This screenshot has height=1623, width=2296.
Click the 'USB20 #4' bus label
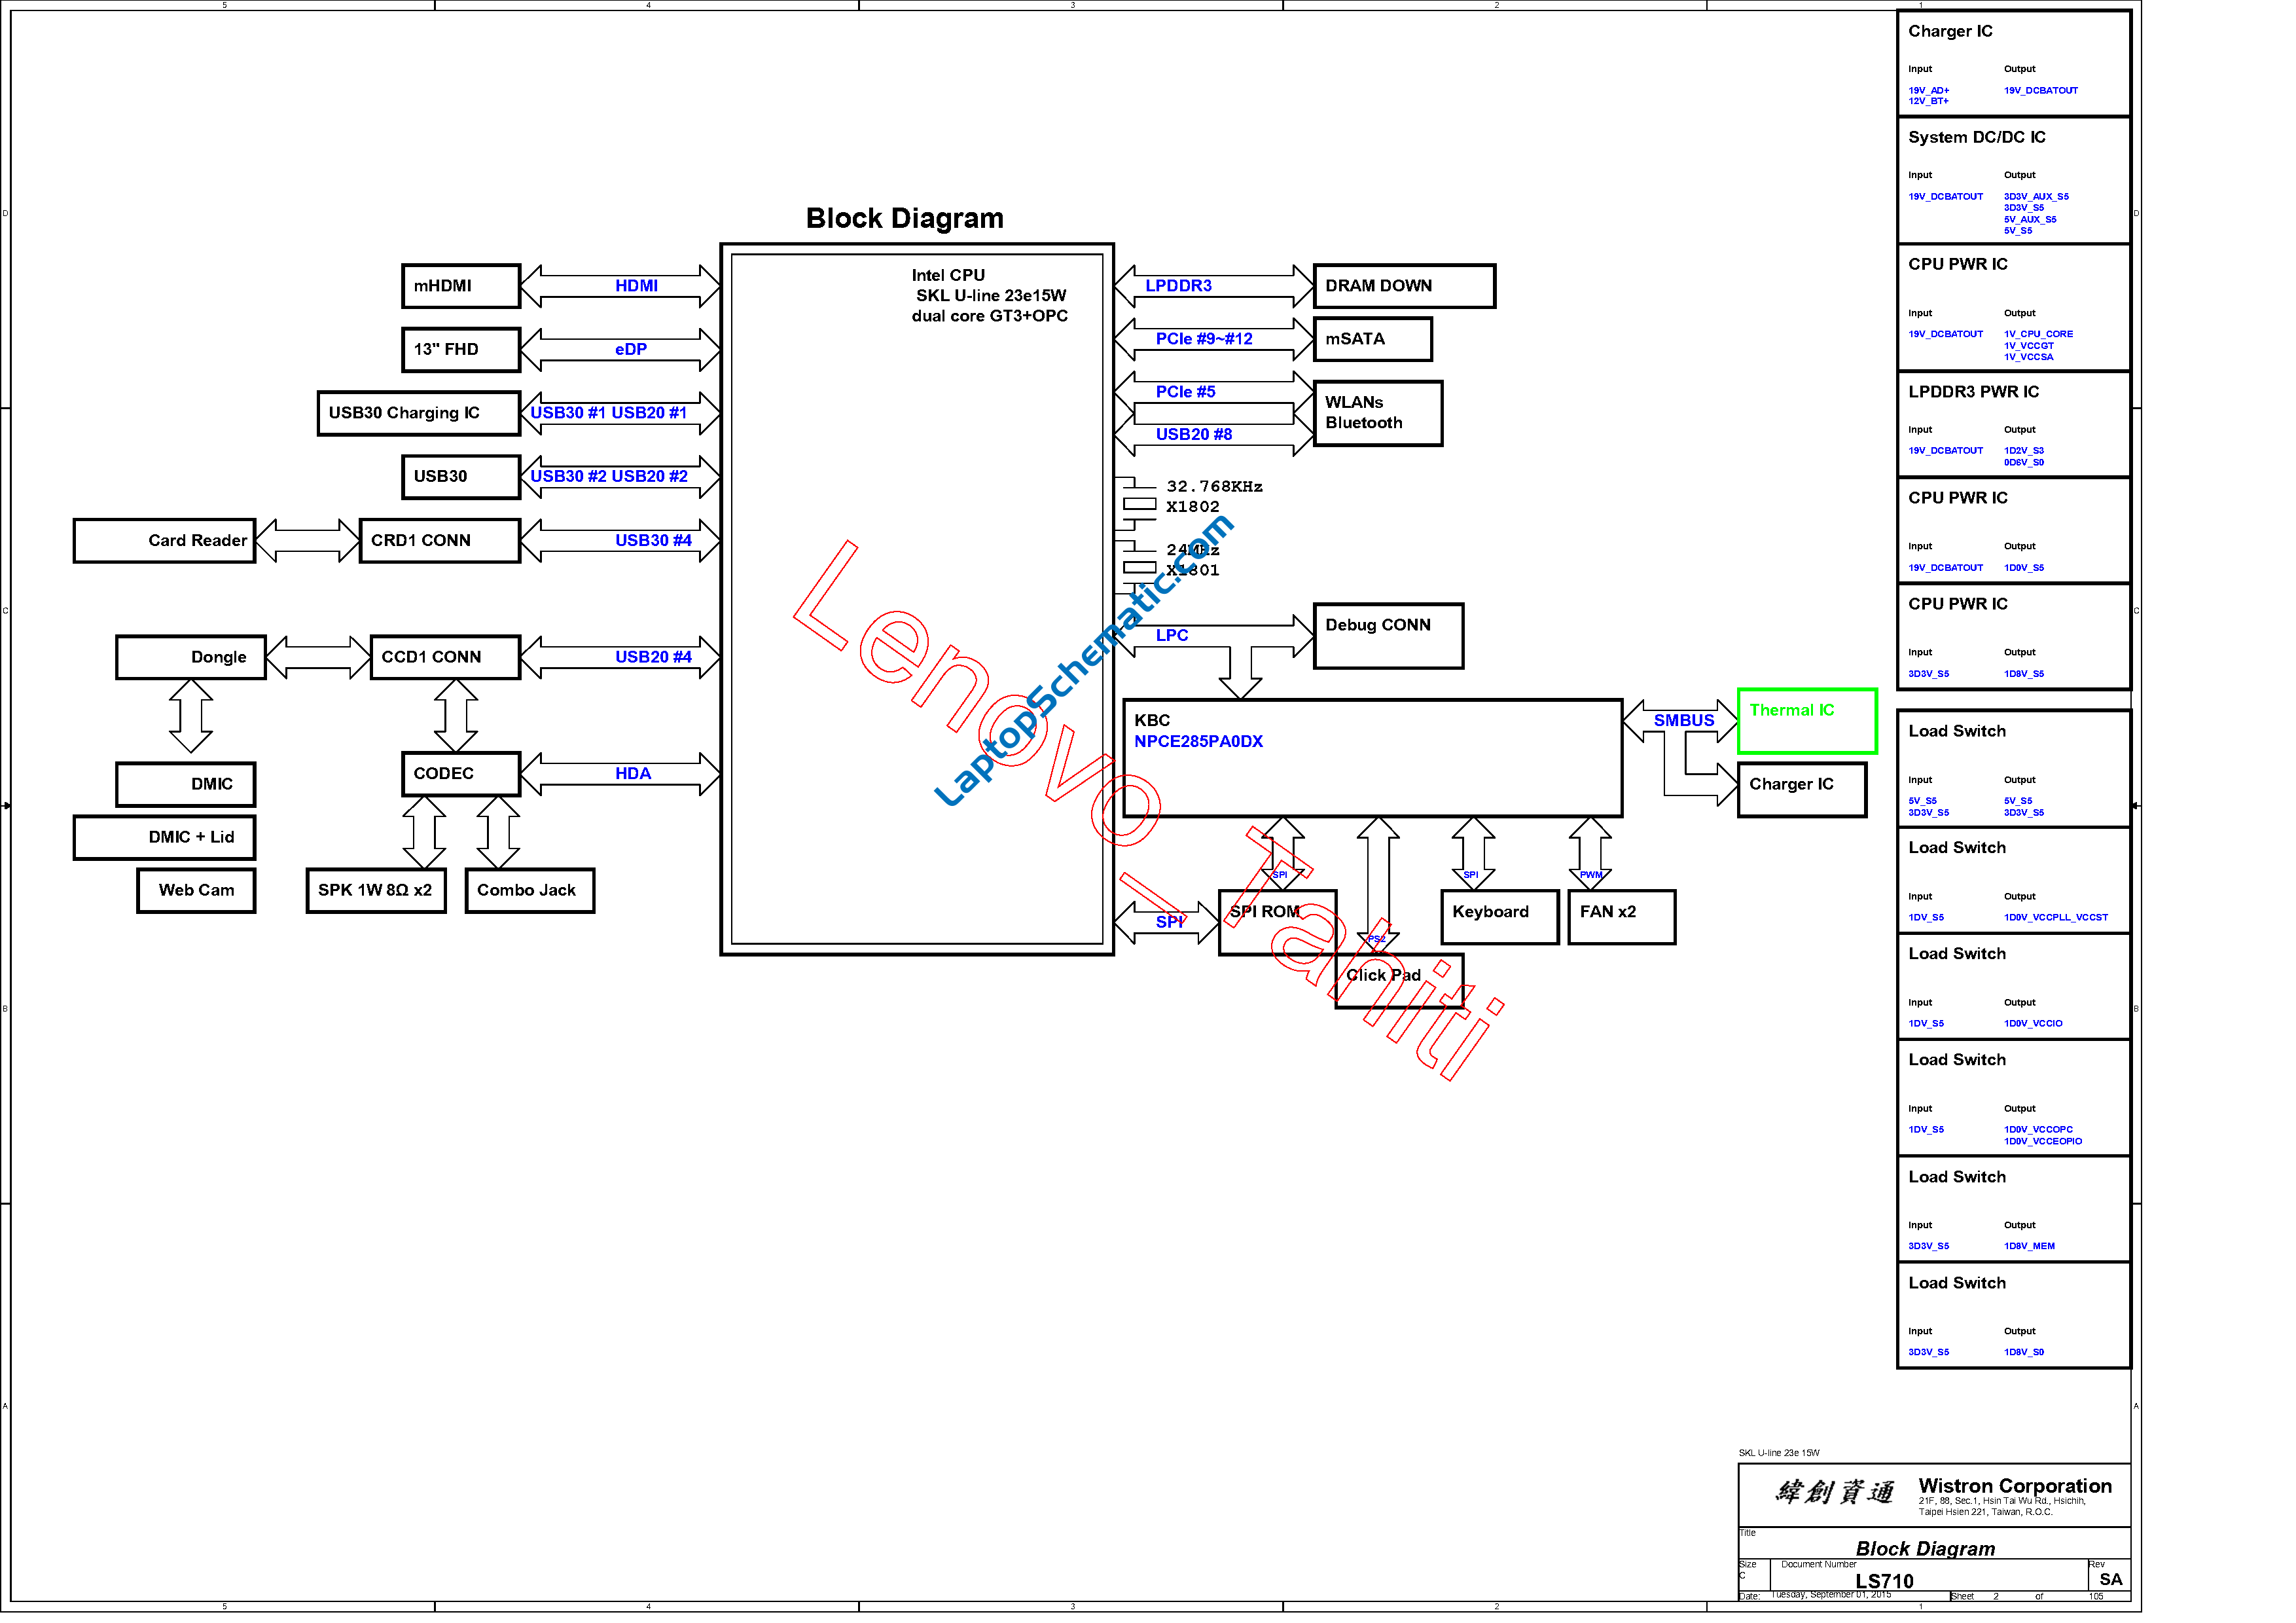[653, 657]
